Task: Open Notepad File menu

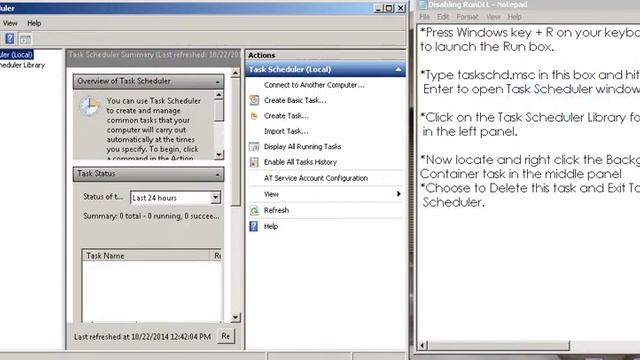Action: (424, 17)
